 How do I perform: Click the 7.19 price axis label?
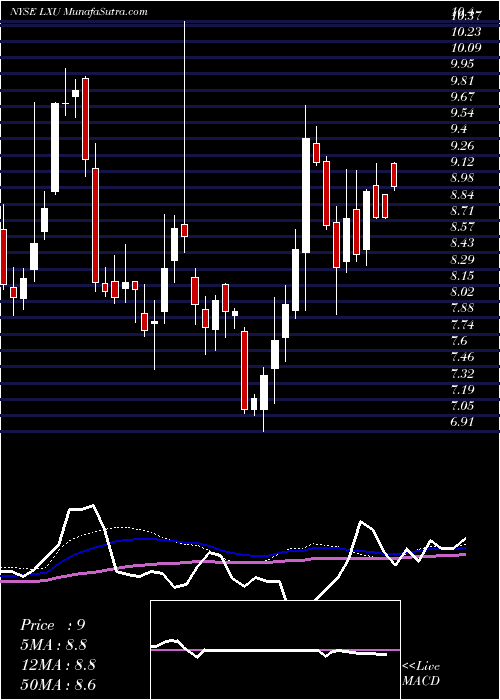(x=464, y=390)
